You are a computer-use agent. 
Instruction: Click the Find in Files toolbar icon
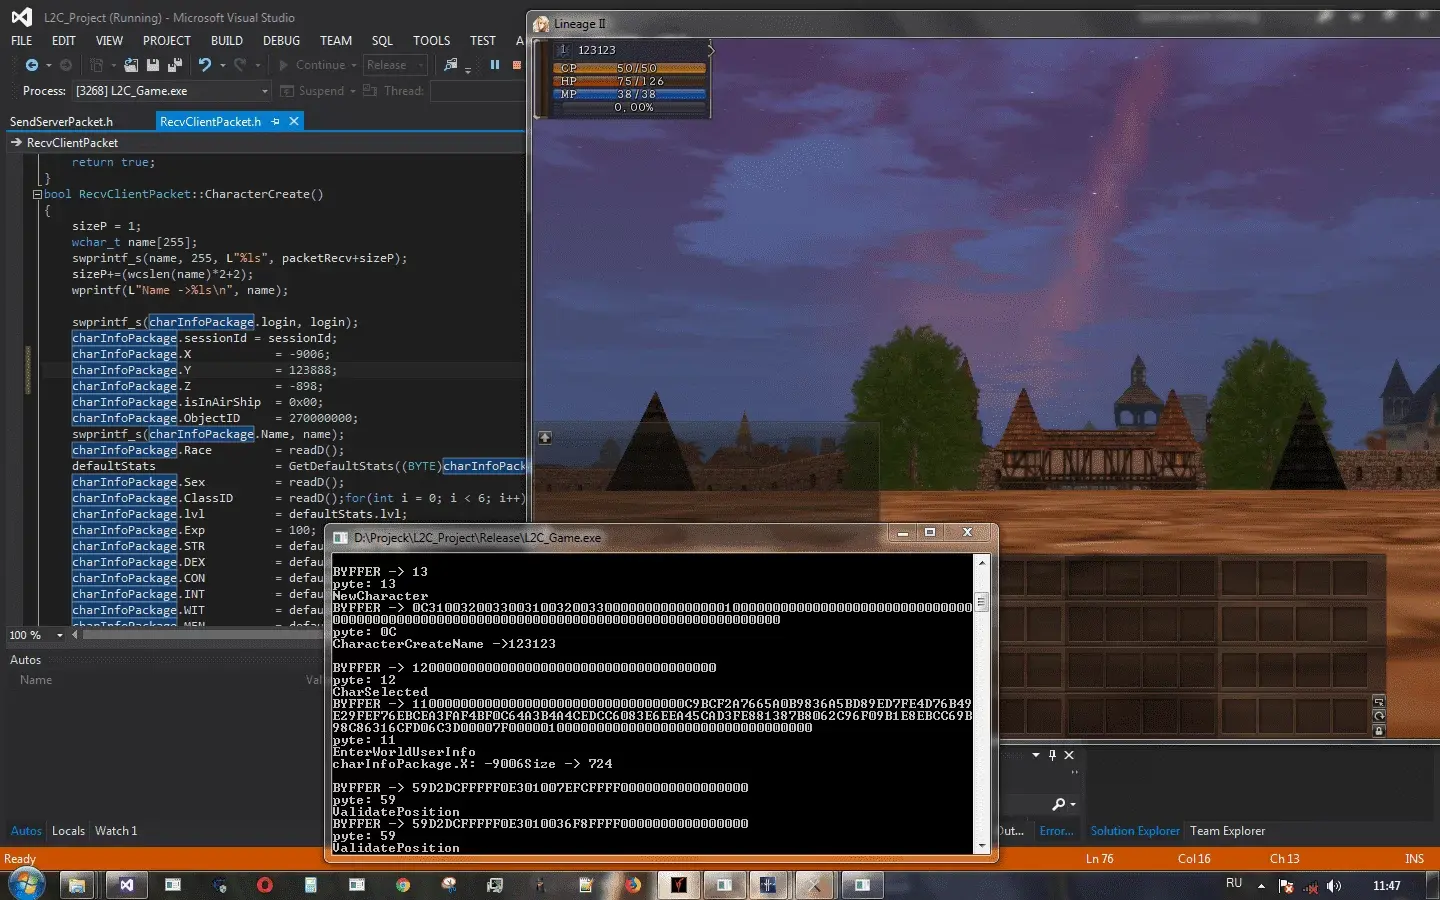[x=451, y=65]
